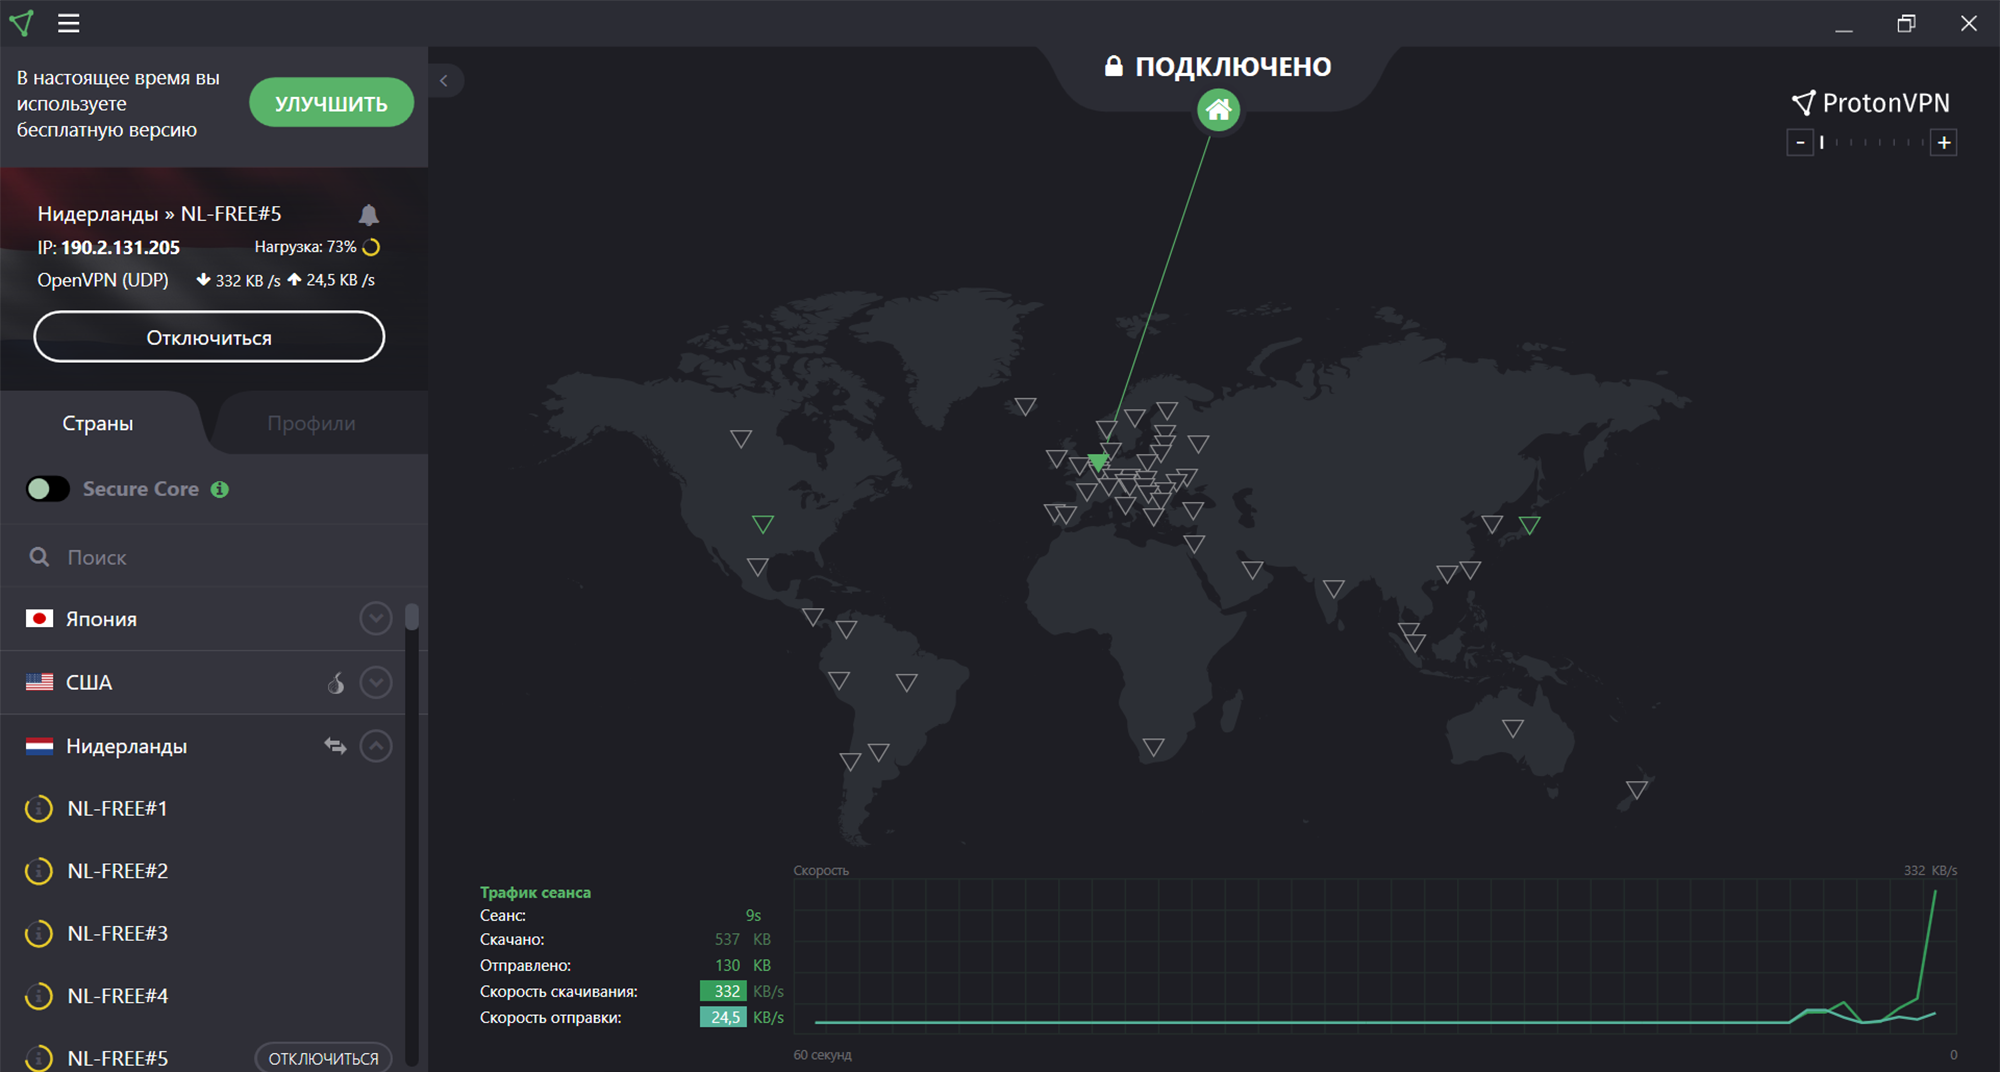The width and height of the screenshot is (2000, 1072).
Task: Click the notification bell icon
Action: point(369,214)
